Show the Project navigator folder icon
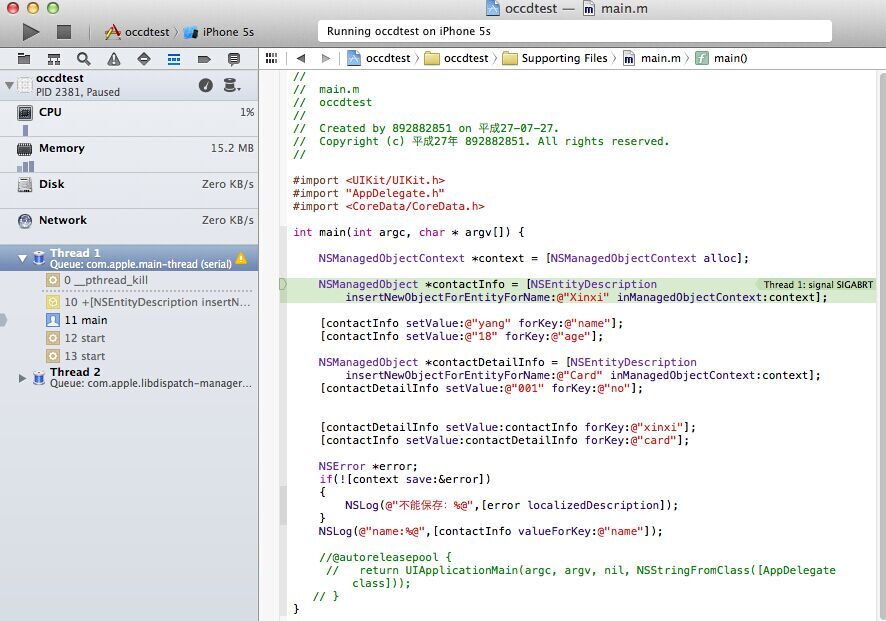The image size is (886, 621). coord(24,59)
